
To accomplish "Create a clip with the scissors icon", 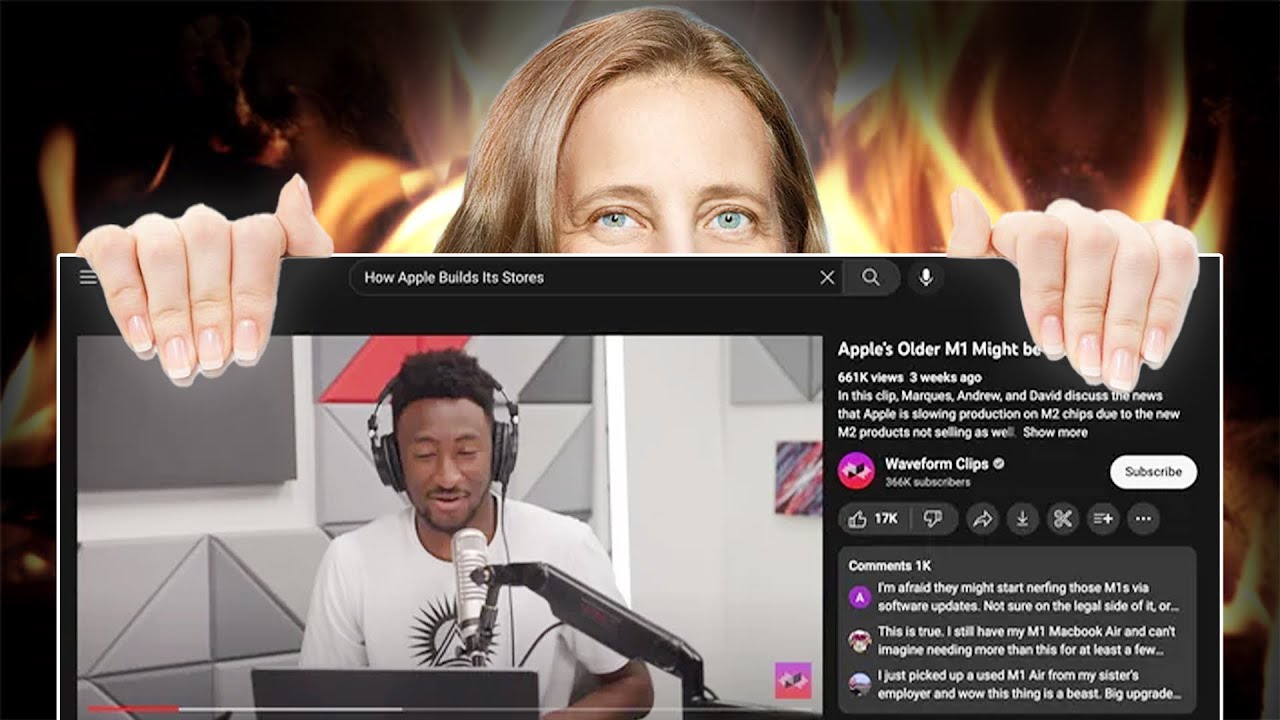I will click(x=1063, y=518).
